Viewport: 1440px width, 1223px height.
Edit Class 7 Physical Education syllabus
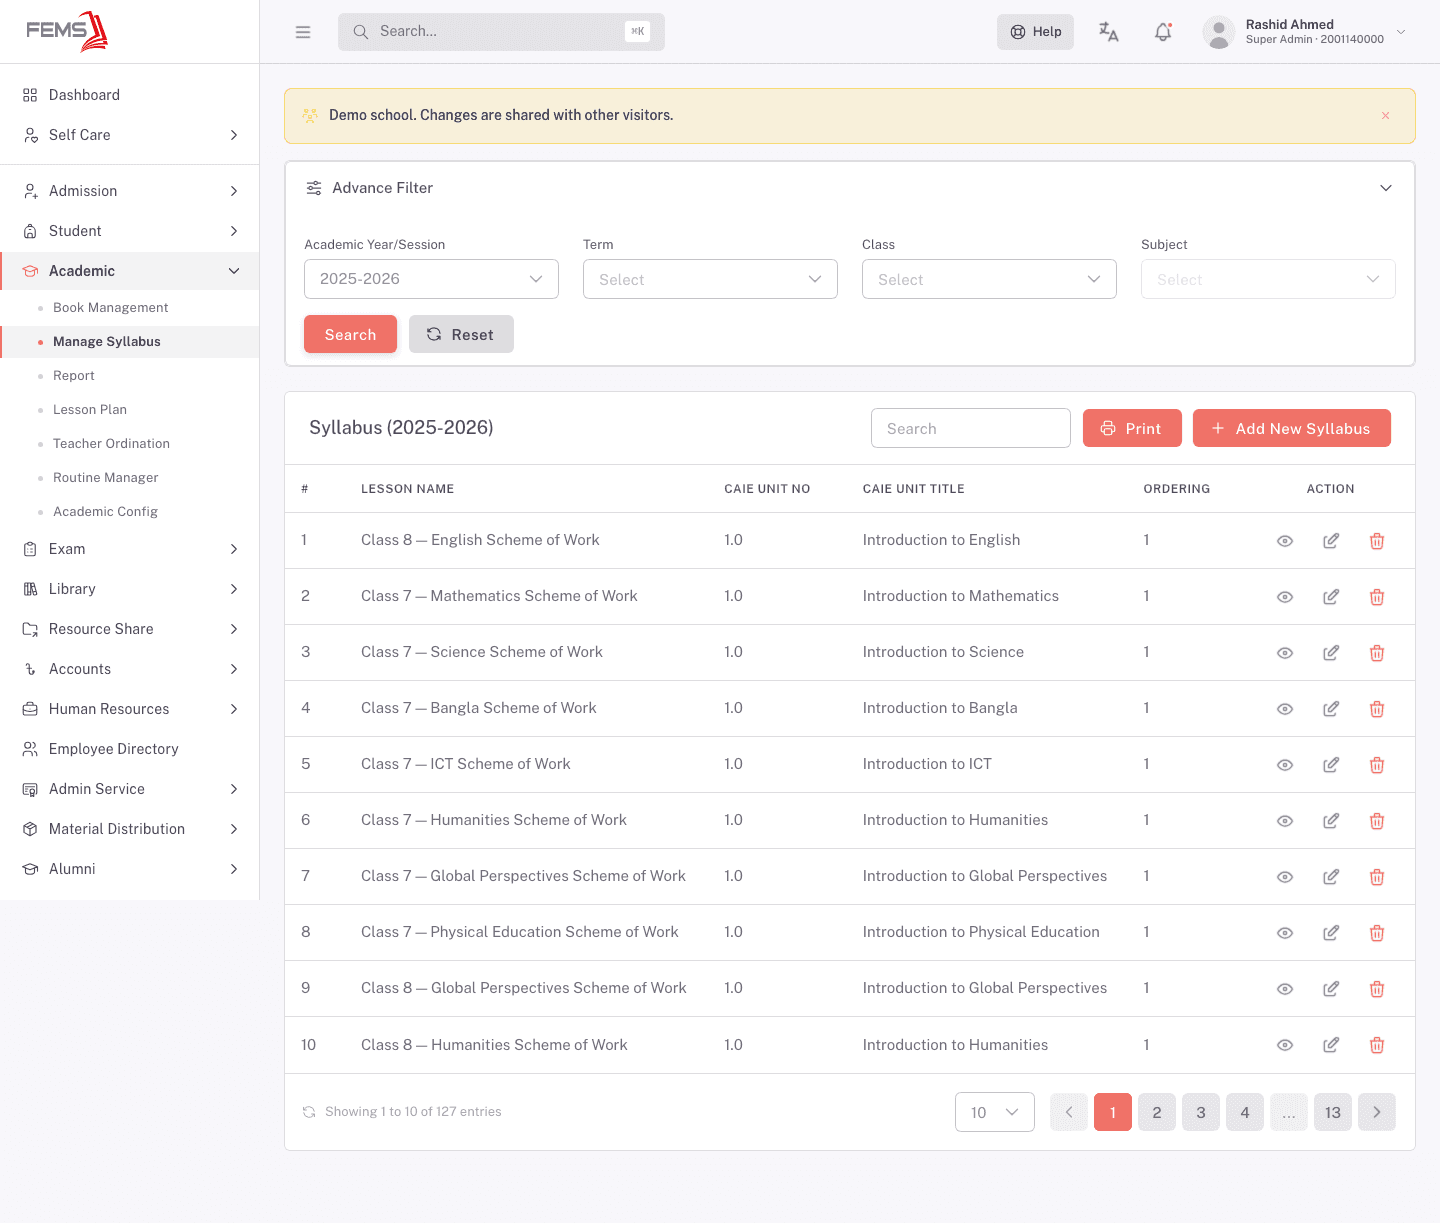(x=1331, y=933)
